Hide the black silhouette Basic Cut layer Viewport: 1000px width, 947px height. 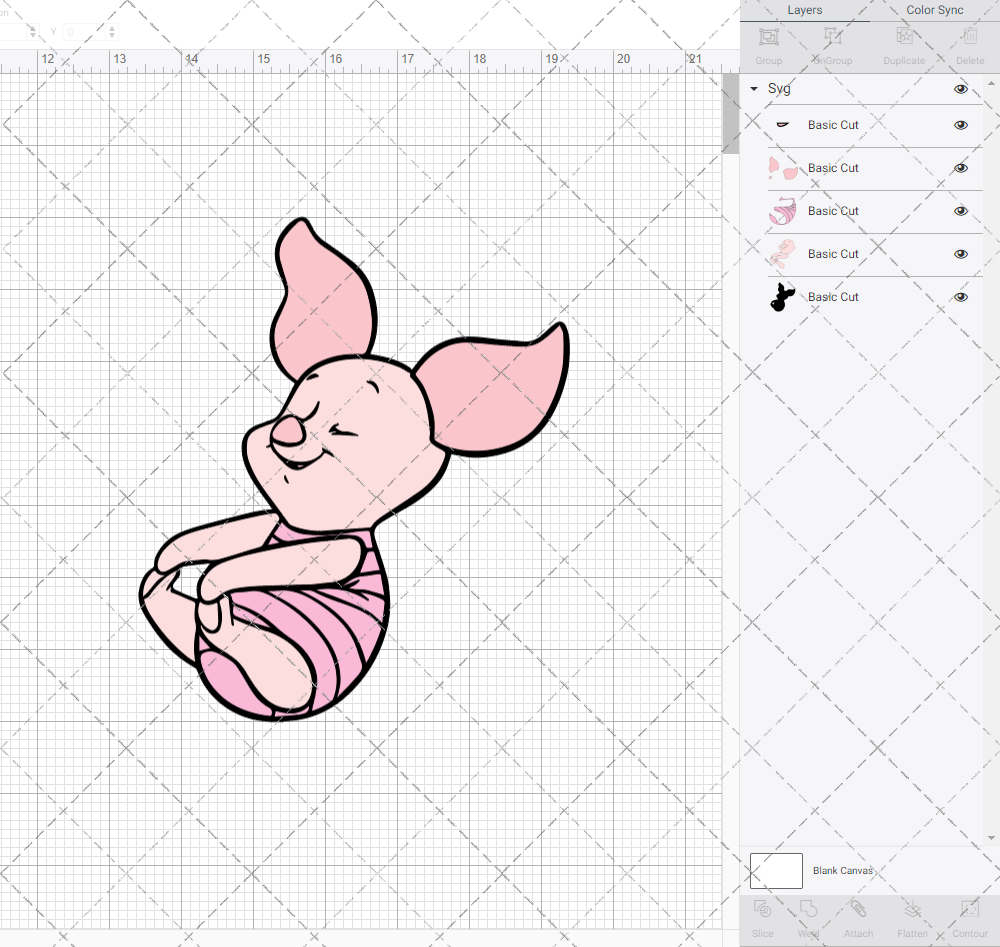(960, 297)
